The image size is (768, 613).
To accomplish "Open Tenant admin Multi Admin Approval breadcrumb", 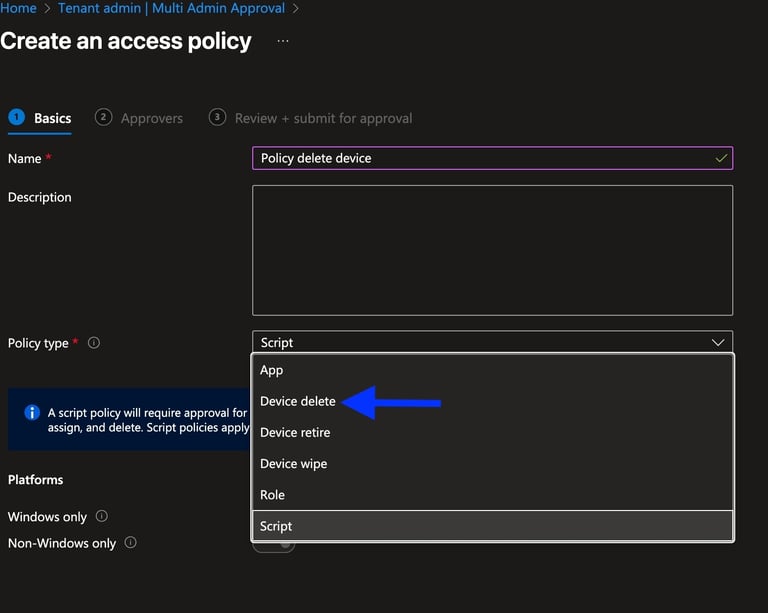I will click(171, 8).
